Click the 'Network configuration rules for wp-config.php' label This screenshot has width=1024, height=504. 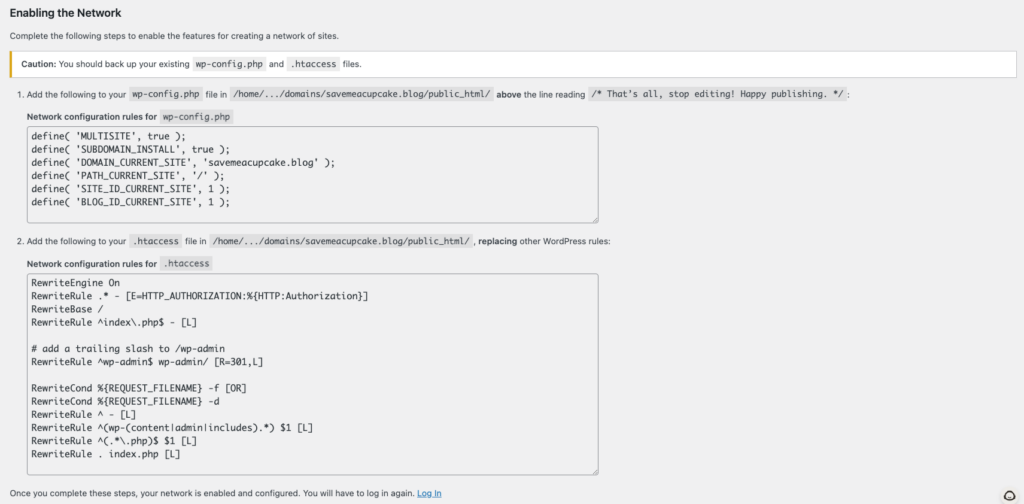127,116
